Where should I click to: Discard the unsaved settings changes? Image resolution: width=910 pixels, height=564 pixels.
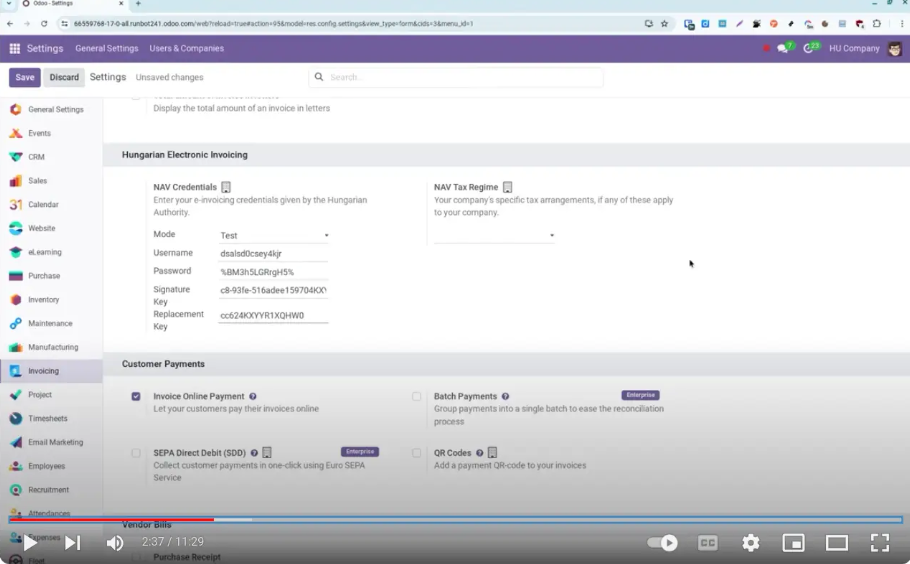click(x=64, y=77)
